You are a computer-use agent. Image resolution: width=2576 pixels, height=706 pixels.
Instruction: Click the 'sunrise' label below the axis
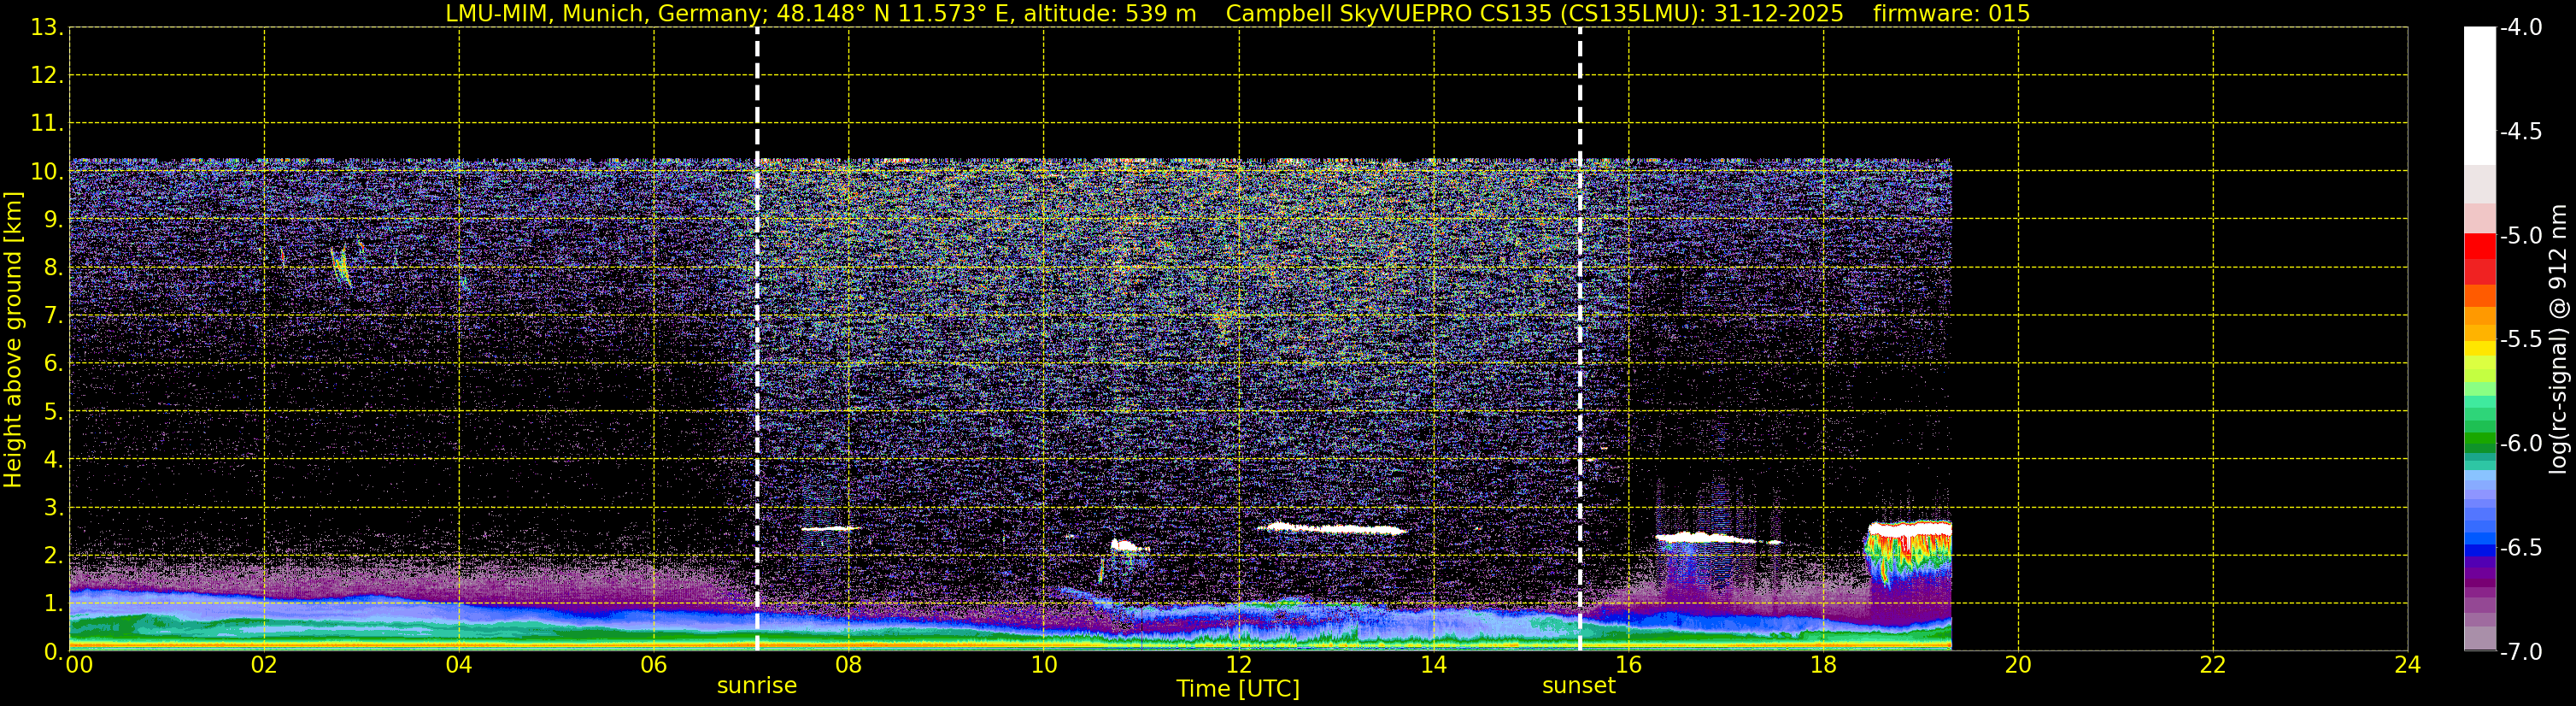click(x=757, y=686)
